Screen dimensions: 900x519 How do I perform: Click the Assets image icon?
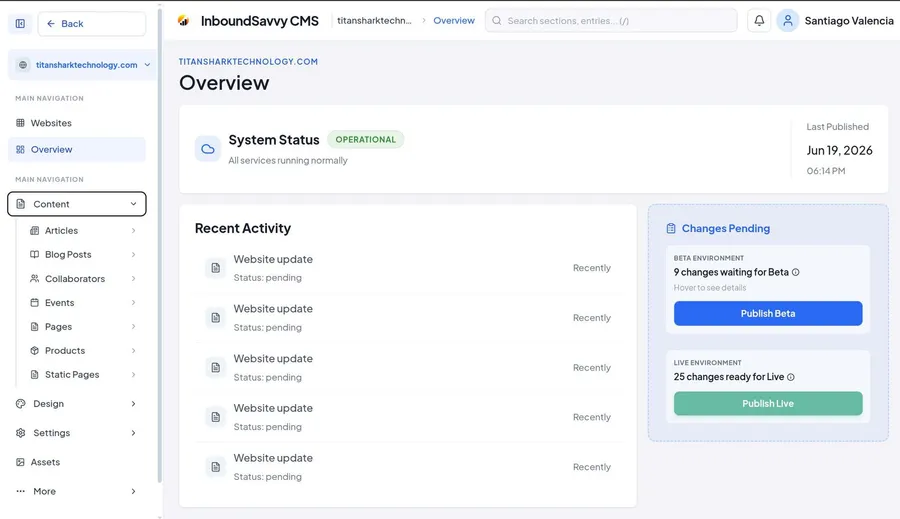pyautogui.click(x=20, y=462)
